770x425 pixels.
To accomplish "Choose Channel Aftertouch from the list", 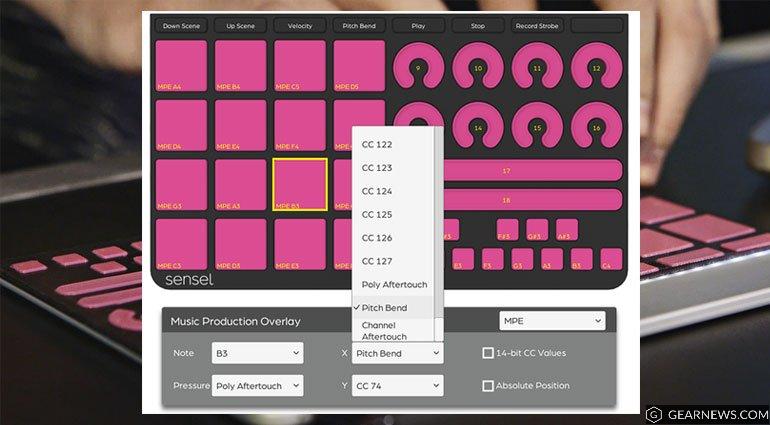I will [x=393, y=331].
